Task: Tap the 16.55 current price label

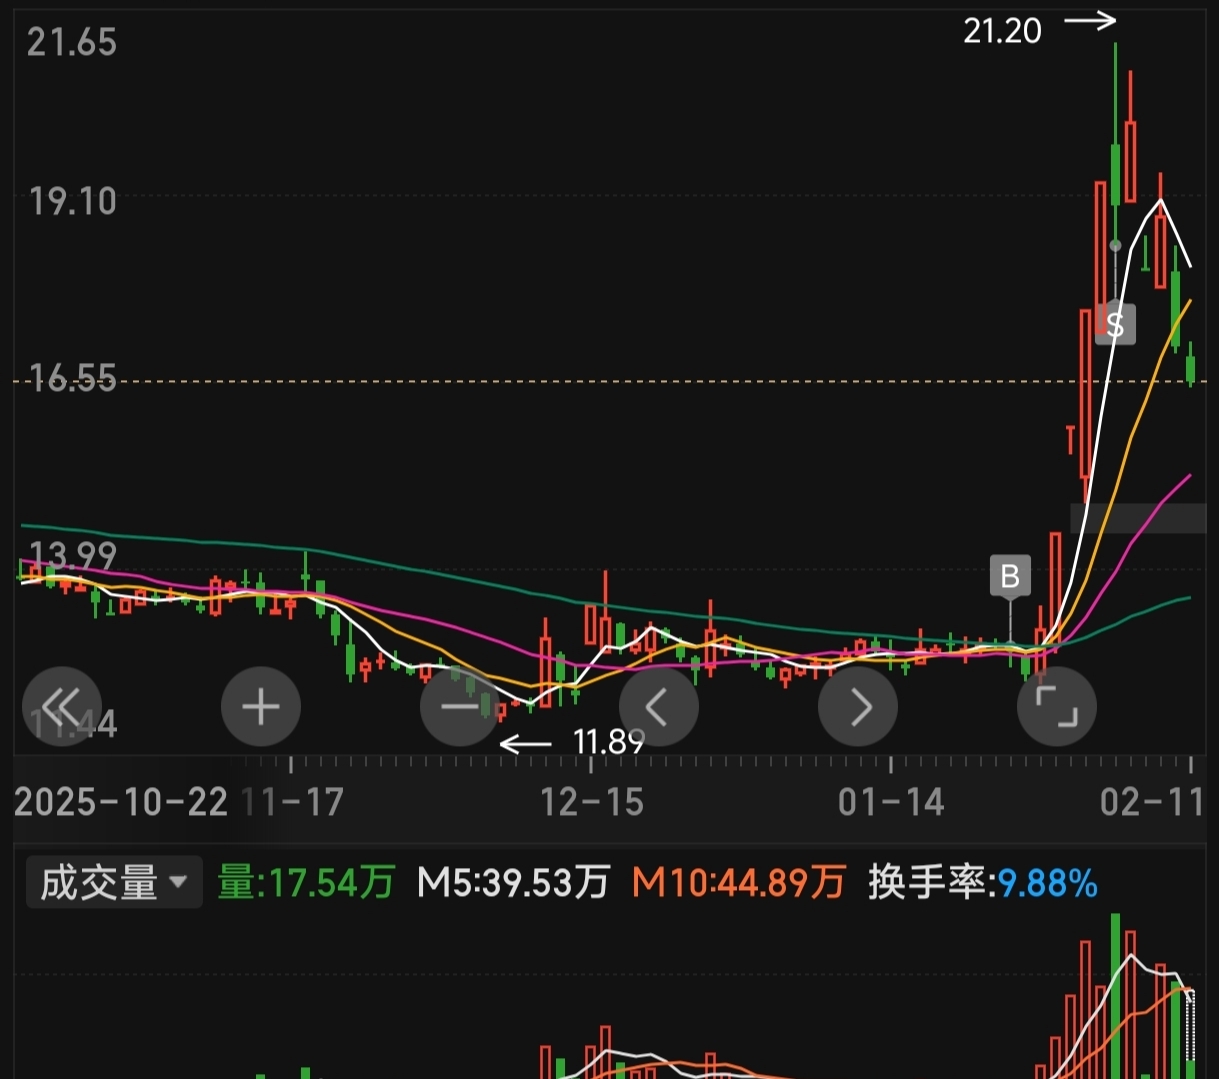Action: 72,379
